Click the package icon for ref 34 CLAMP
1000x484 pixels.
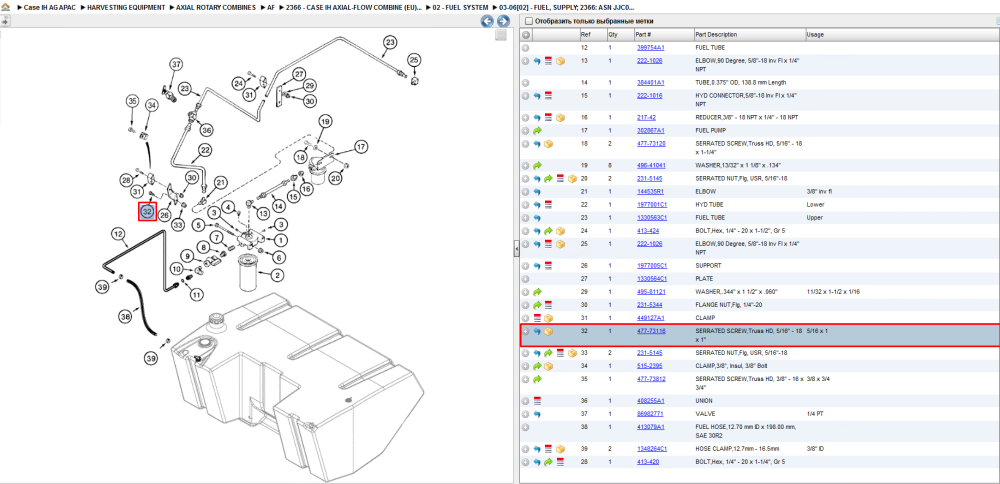(x=548, y=366)
